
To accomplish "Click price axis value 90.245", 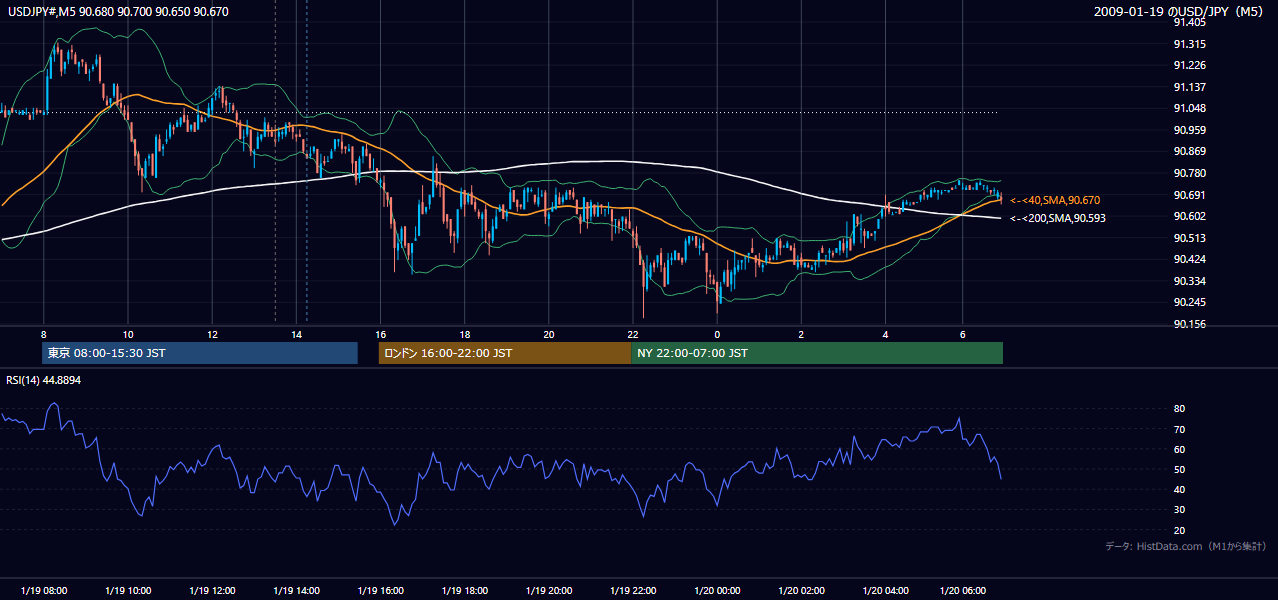I will 1189,302.
